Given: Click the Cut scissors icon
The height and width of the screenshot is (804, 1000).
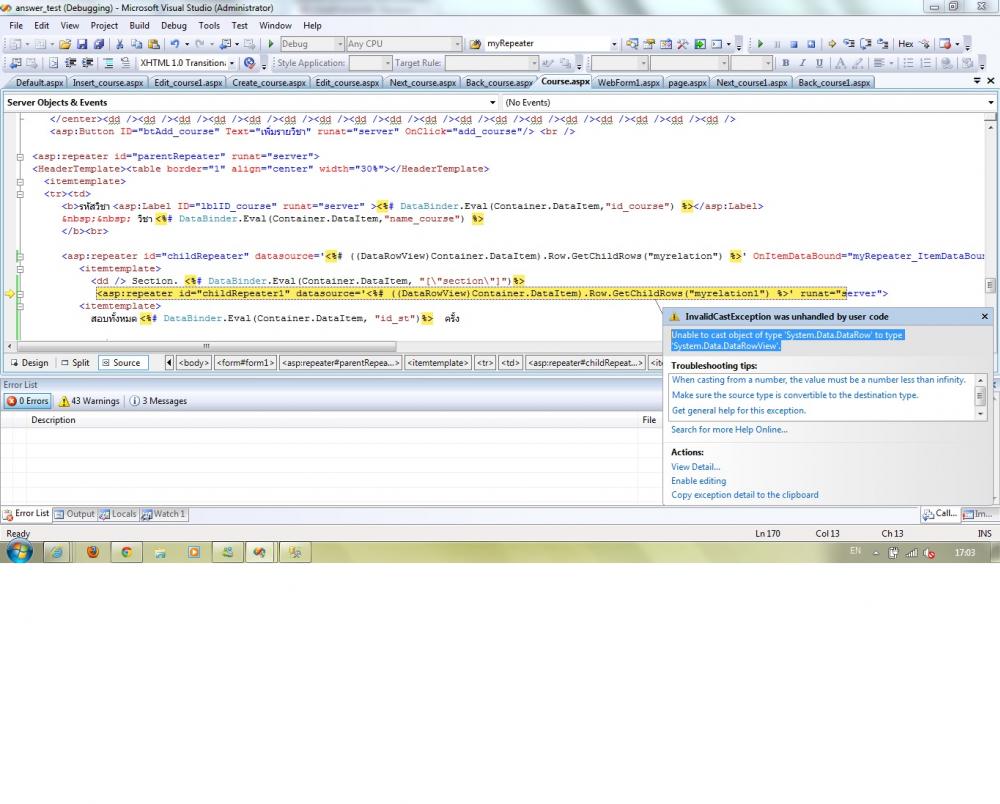Looking at the screenshot, I should click(x=120, y=44).
